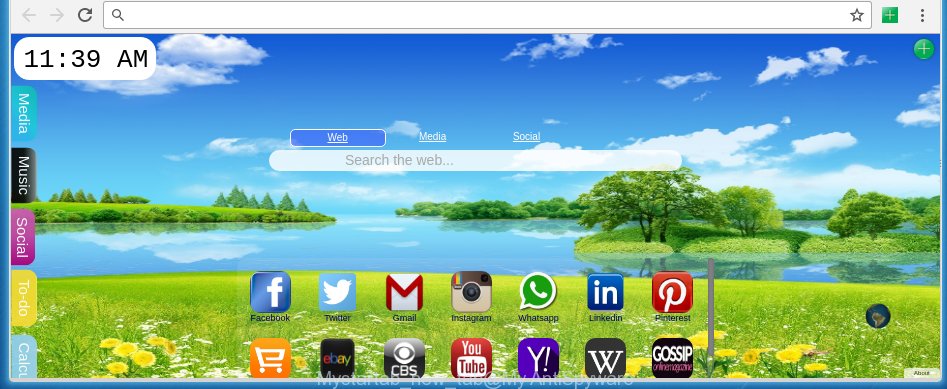Bookmark this page with the star icon
The height and width of the screenshot is (389, 947).
(856, 15)
